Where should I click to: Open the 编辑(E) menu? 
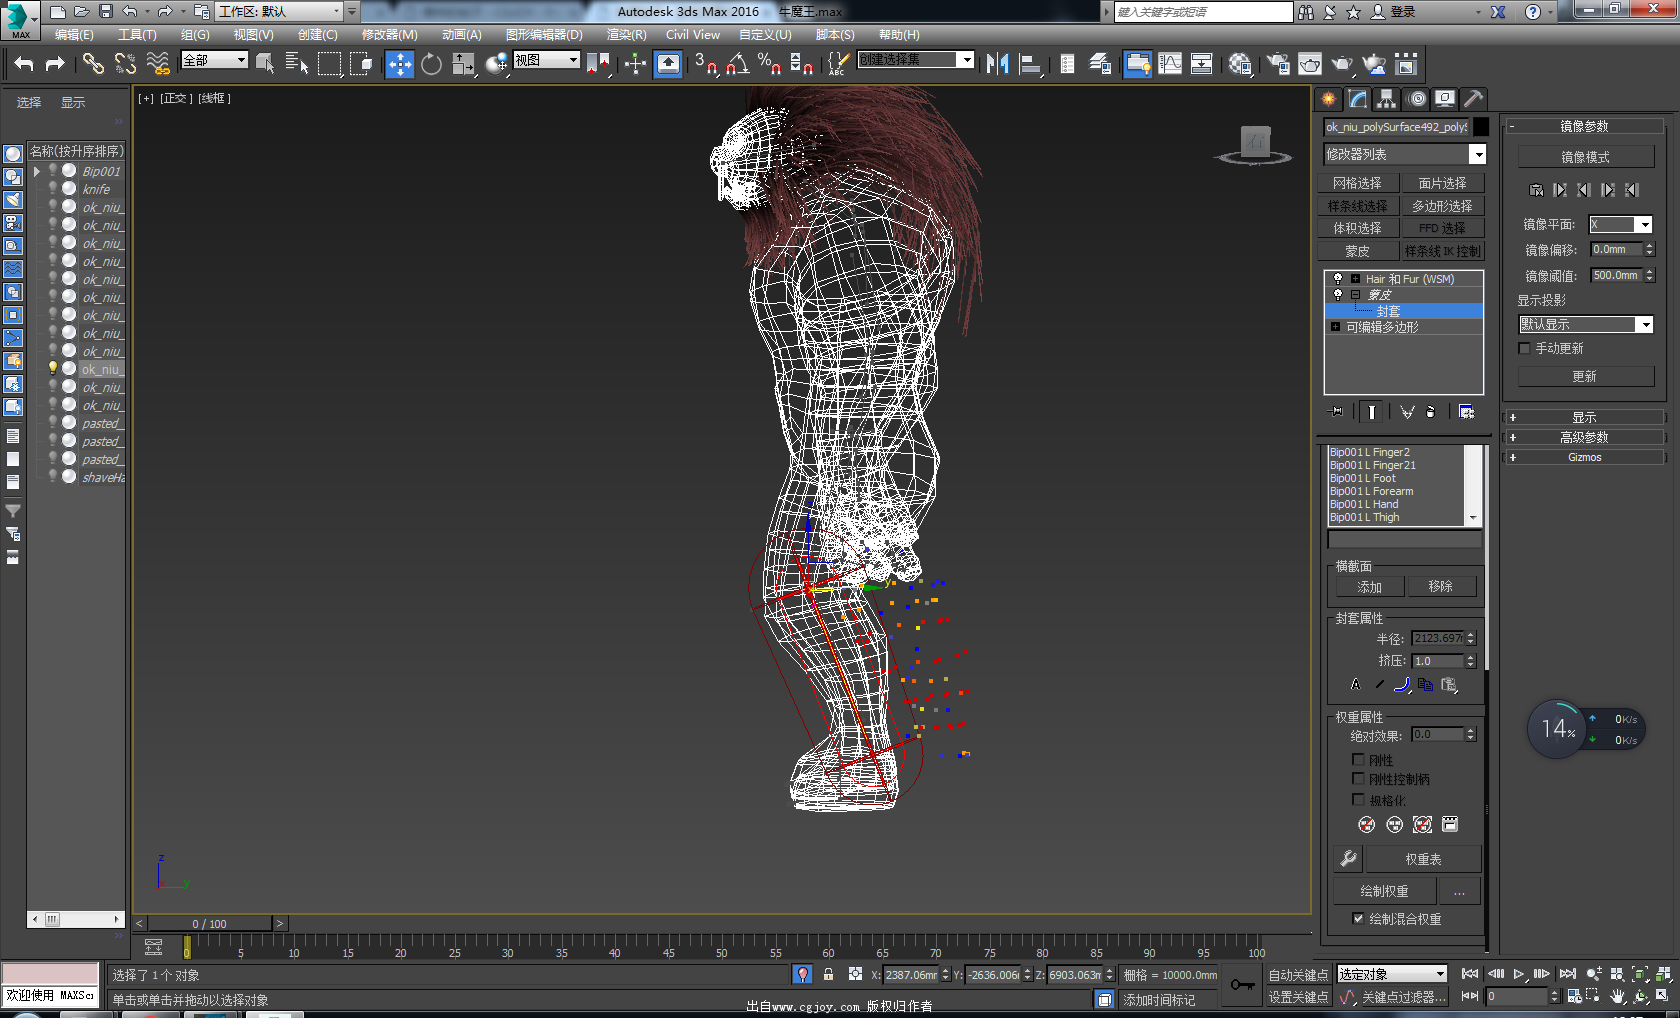tap(74, 34)
